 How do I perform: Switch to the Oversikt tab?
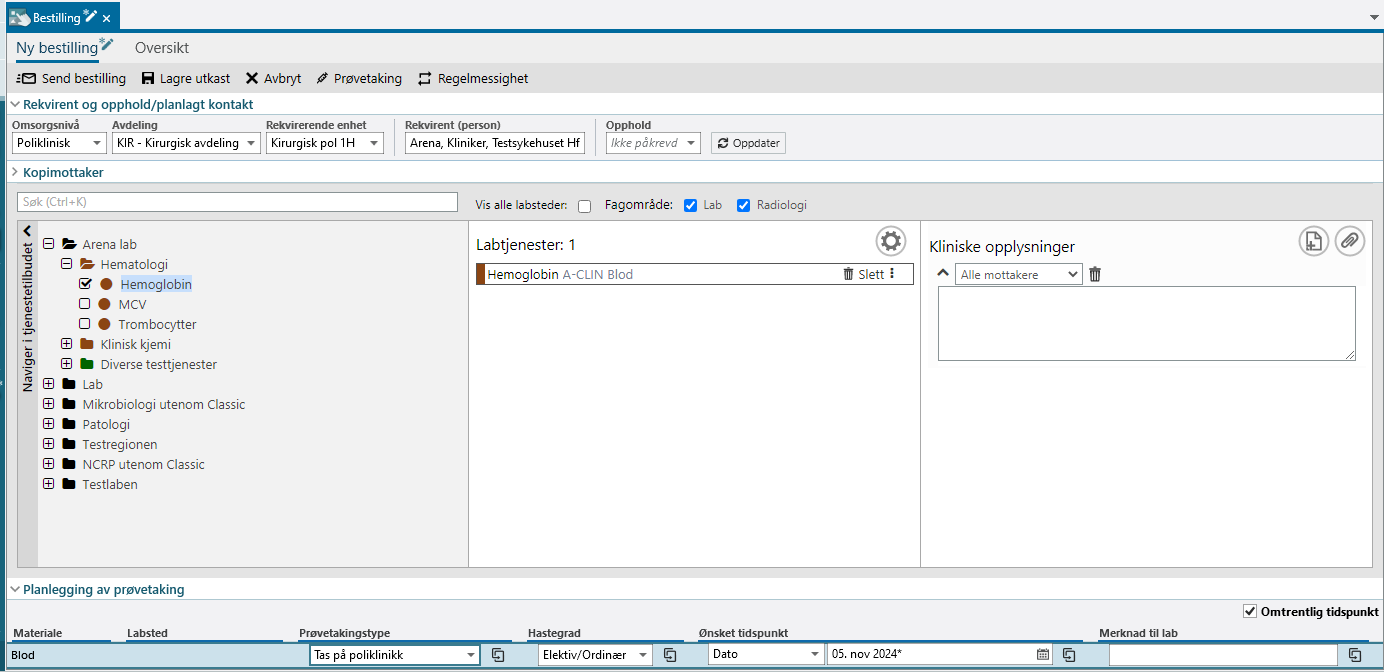162,48
